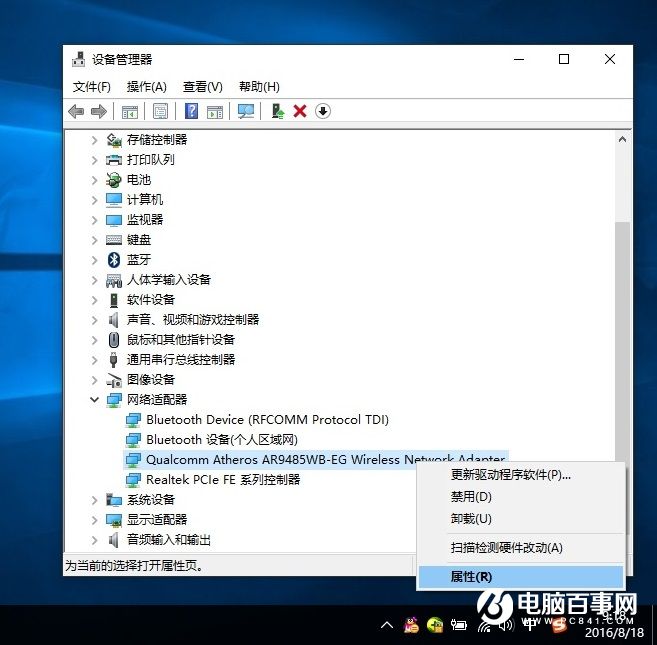657x645 pixels.
Task: Expand the 监视器 node
Action: pyautogui.click(x=95, y=220)
